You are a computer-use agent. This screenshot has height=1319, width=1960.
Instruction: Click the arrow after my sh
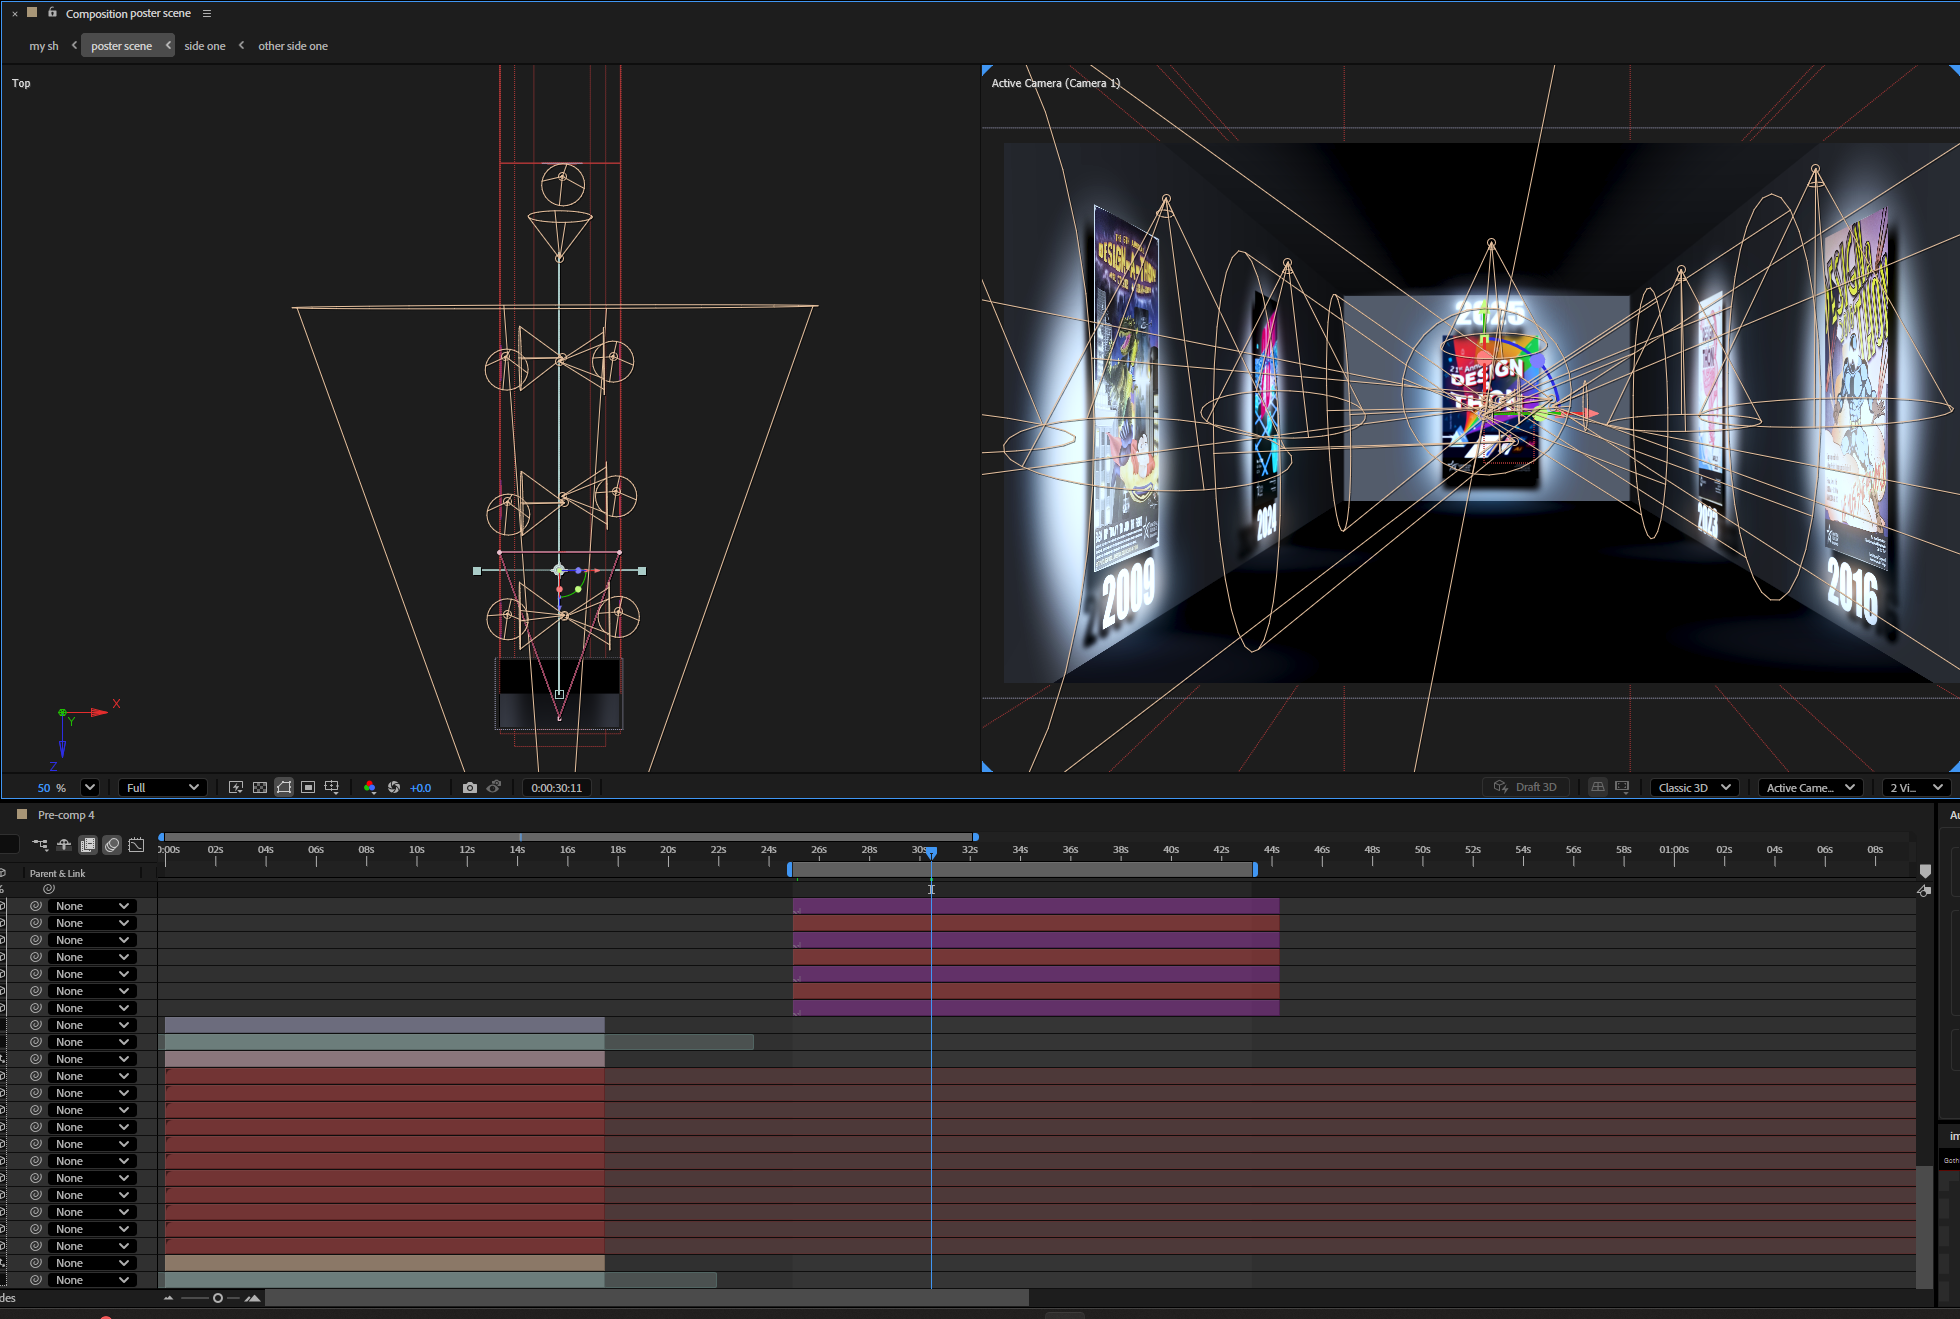pyautogui.click(x=74, y=45)
